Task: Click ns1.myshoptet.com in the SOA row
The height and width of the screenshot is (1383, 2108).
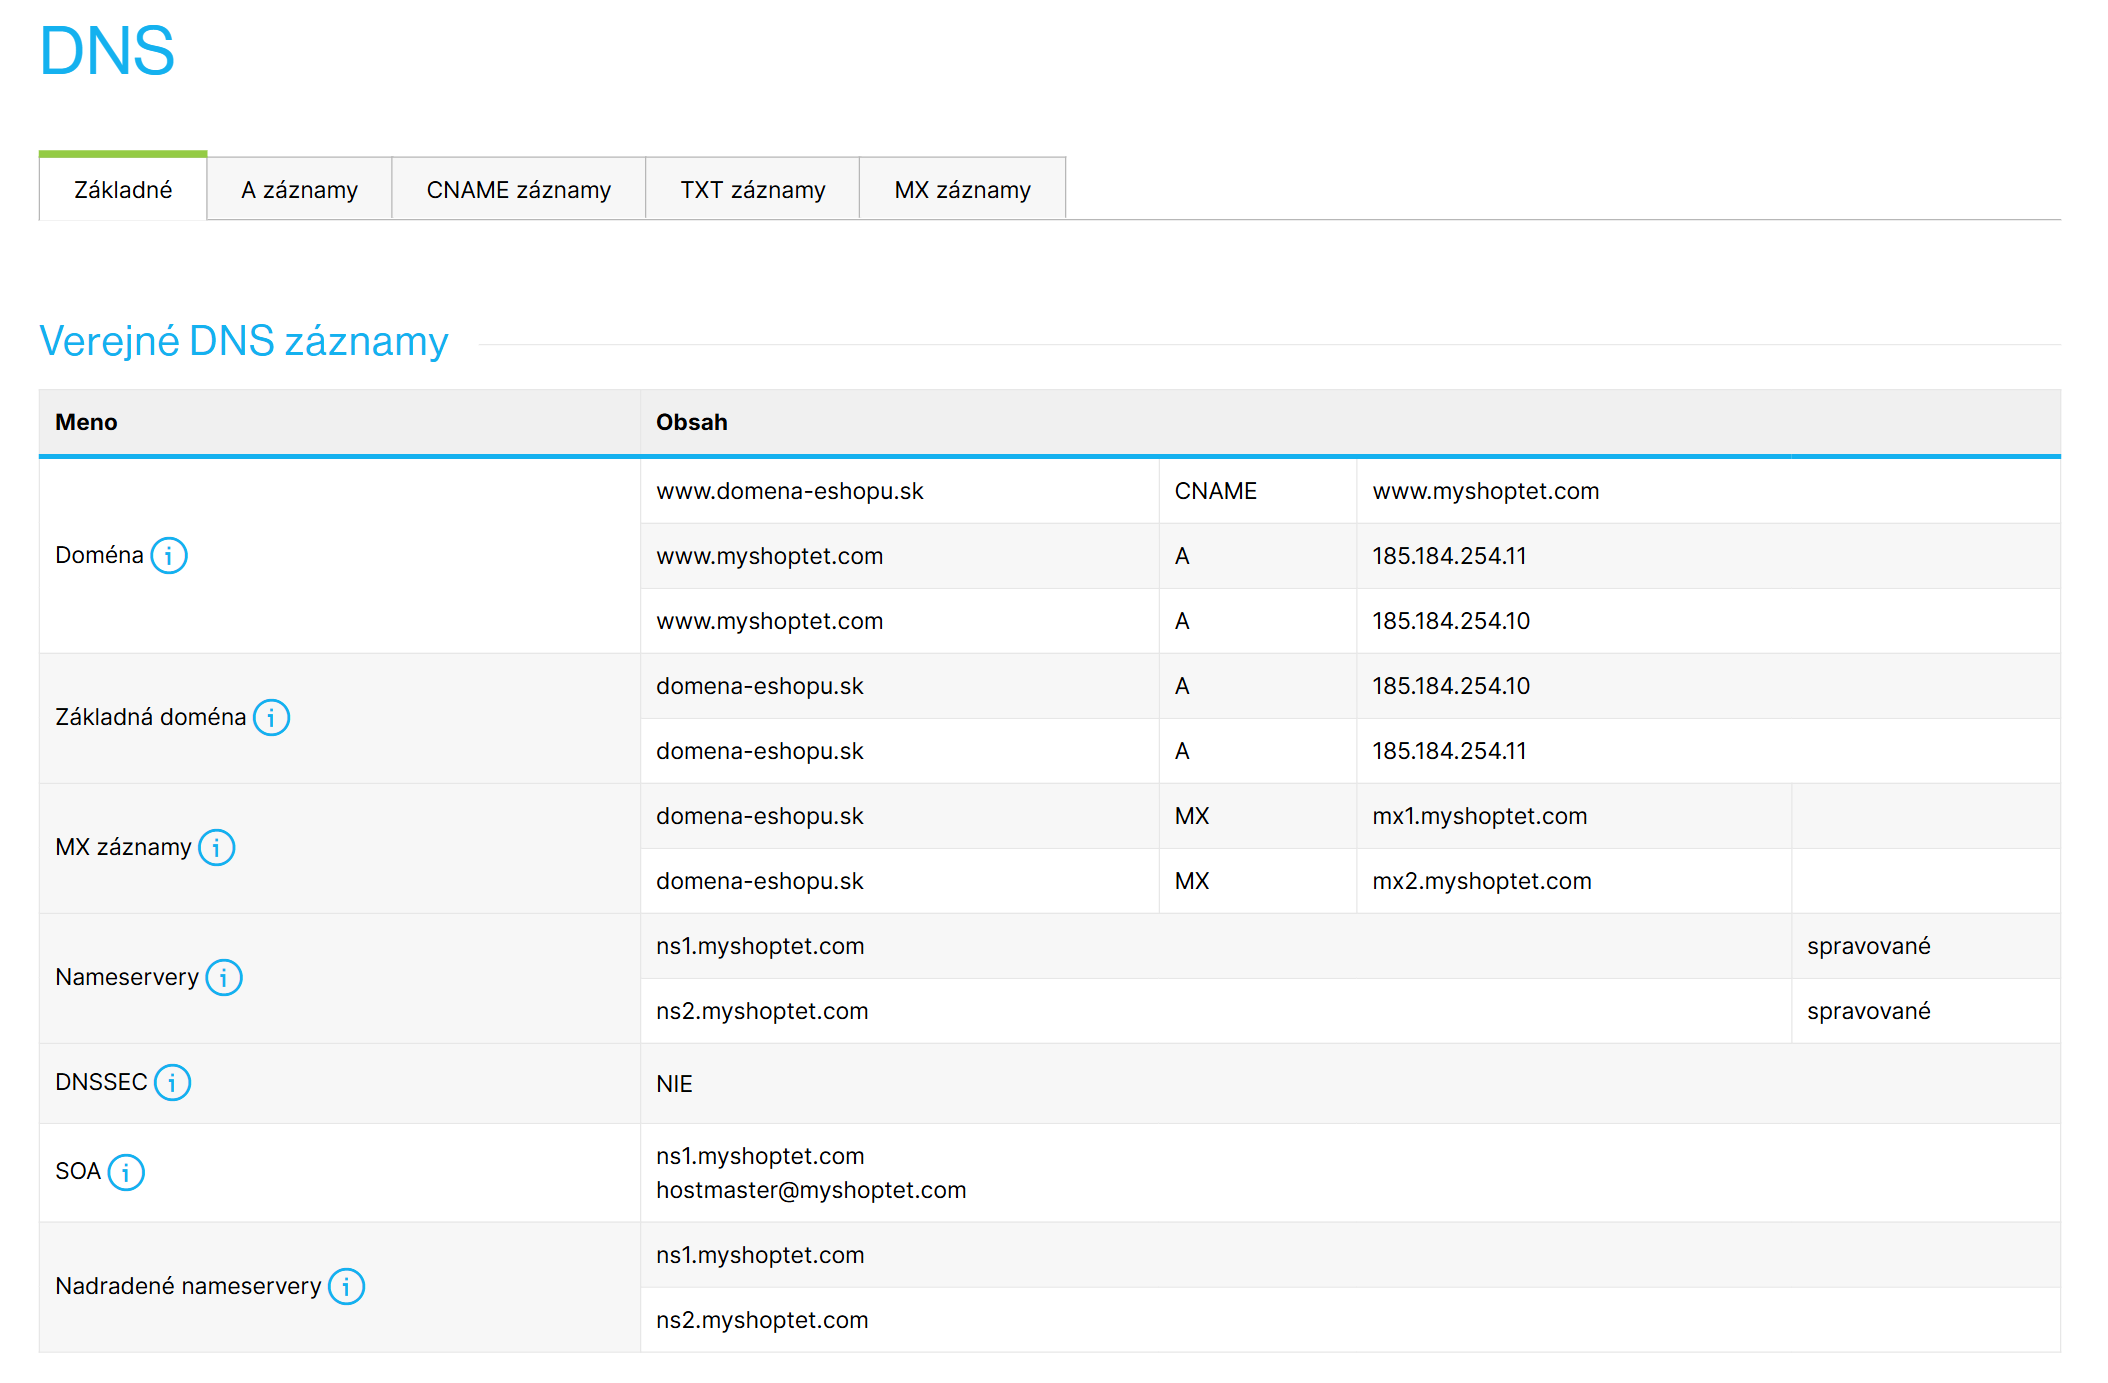Action: [x=760, y=1156]
